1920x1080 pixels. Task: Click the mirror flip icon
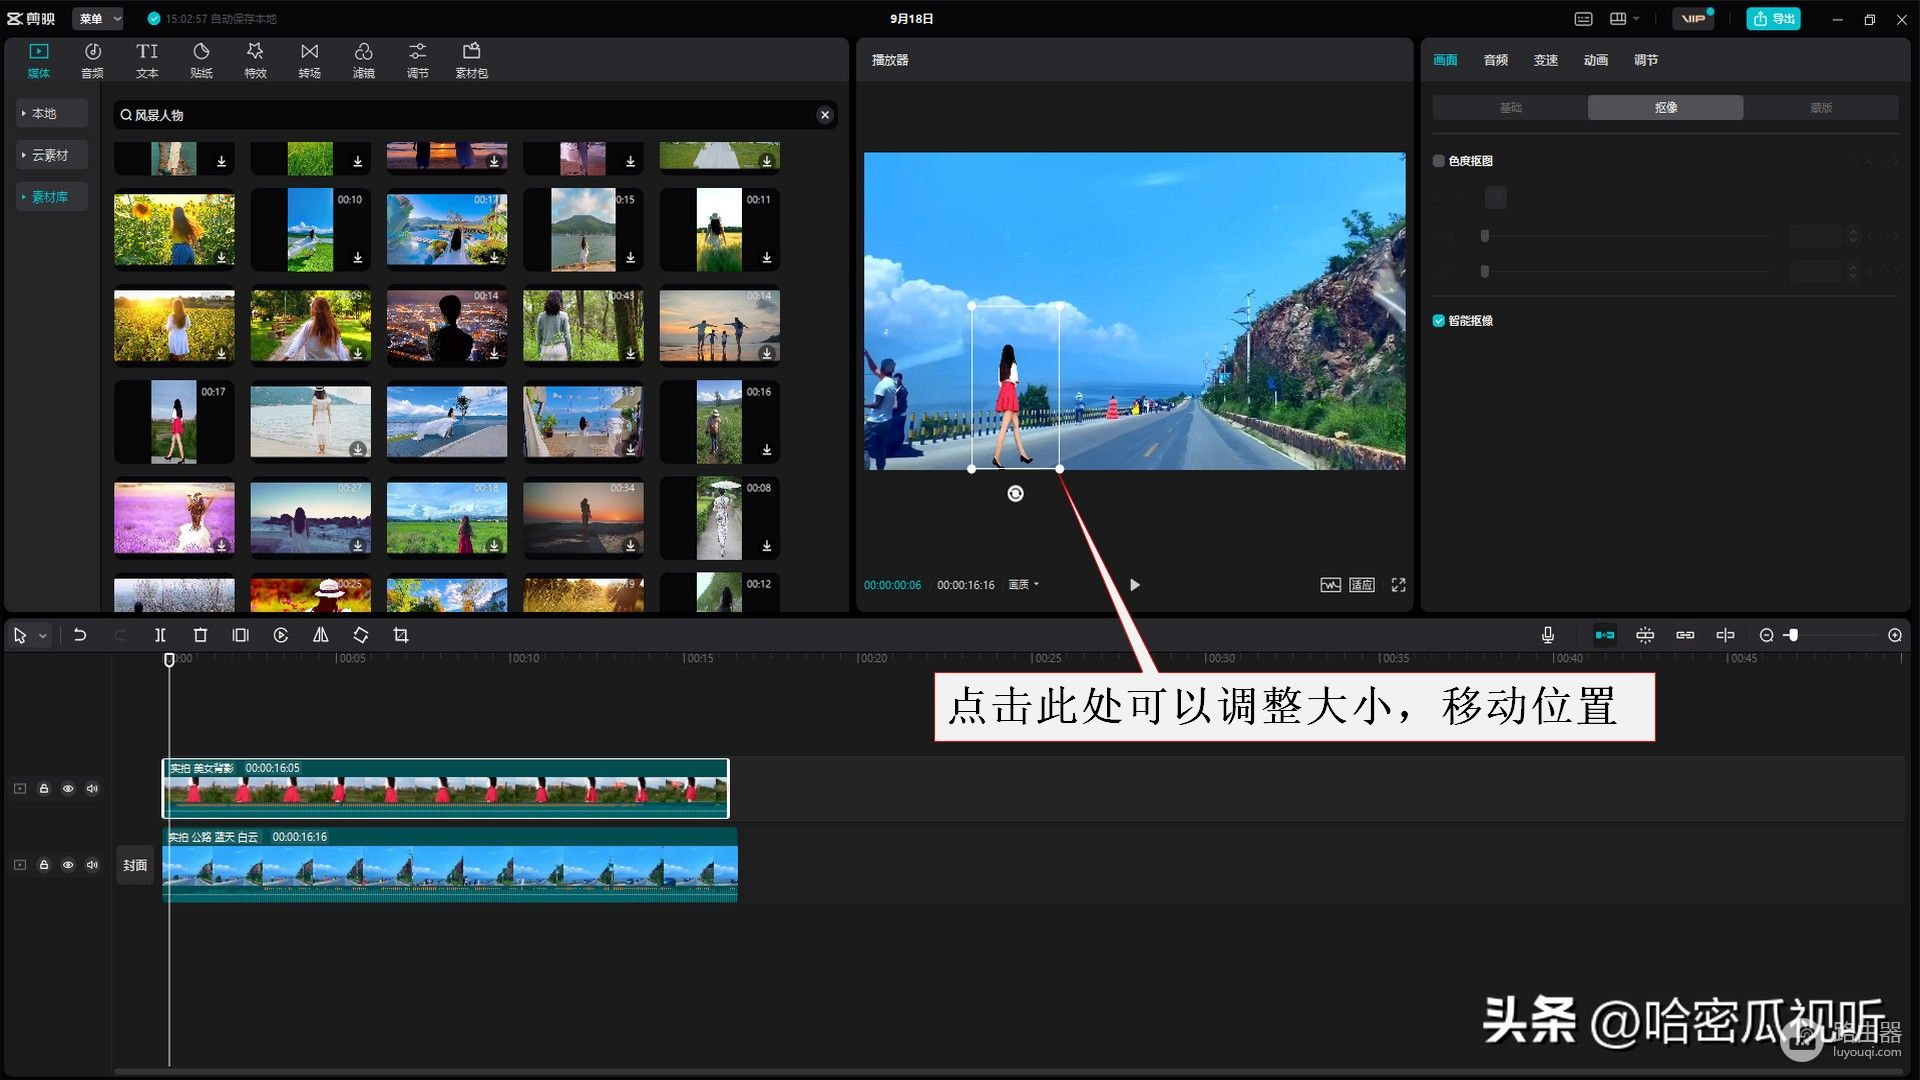point(321,635)
